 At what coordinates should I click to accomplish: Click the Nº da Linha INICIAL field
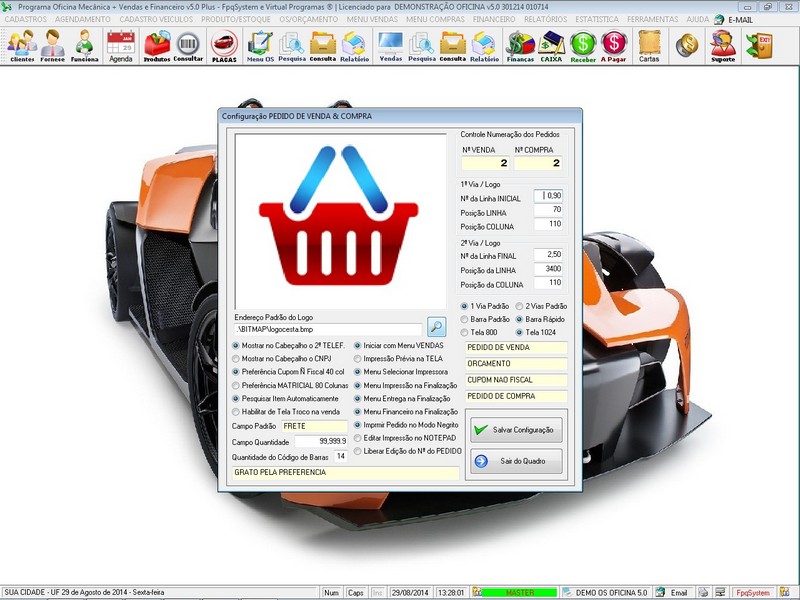coord(548,196)
